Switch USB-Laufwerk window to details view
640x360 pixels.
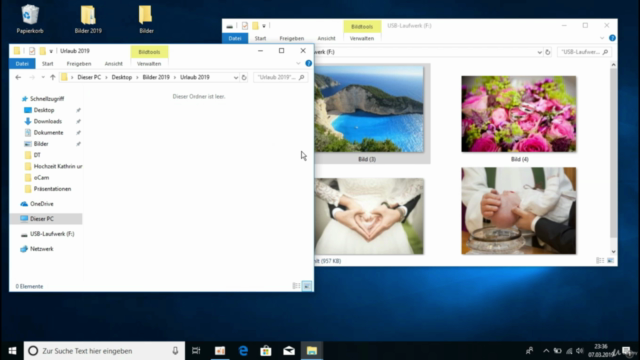pos(600,260)
